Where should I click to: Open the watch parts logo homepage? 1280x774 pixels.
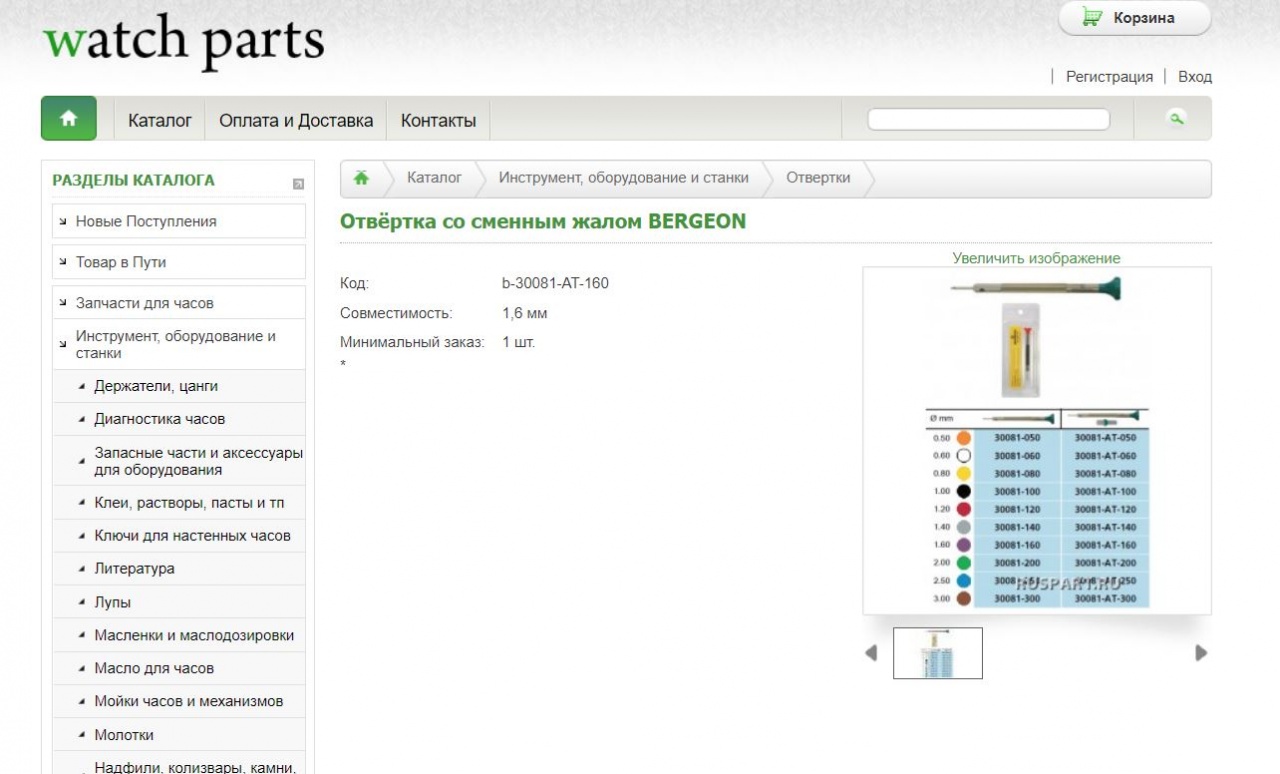click(x=184, y=40)
